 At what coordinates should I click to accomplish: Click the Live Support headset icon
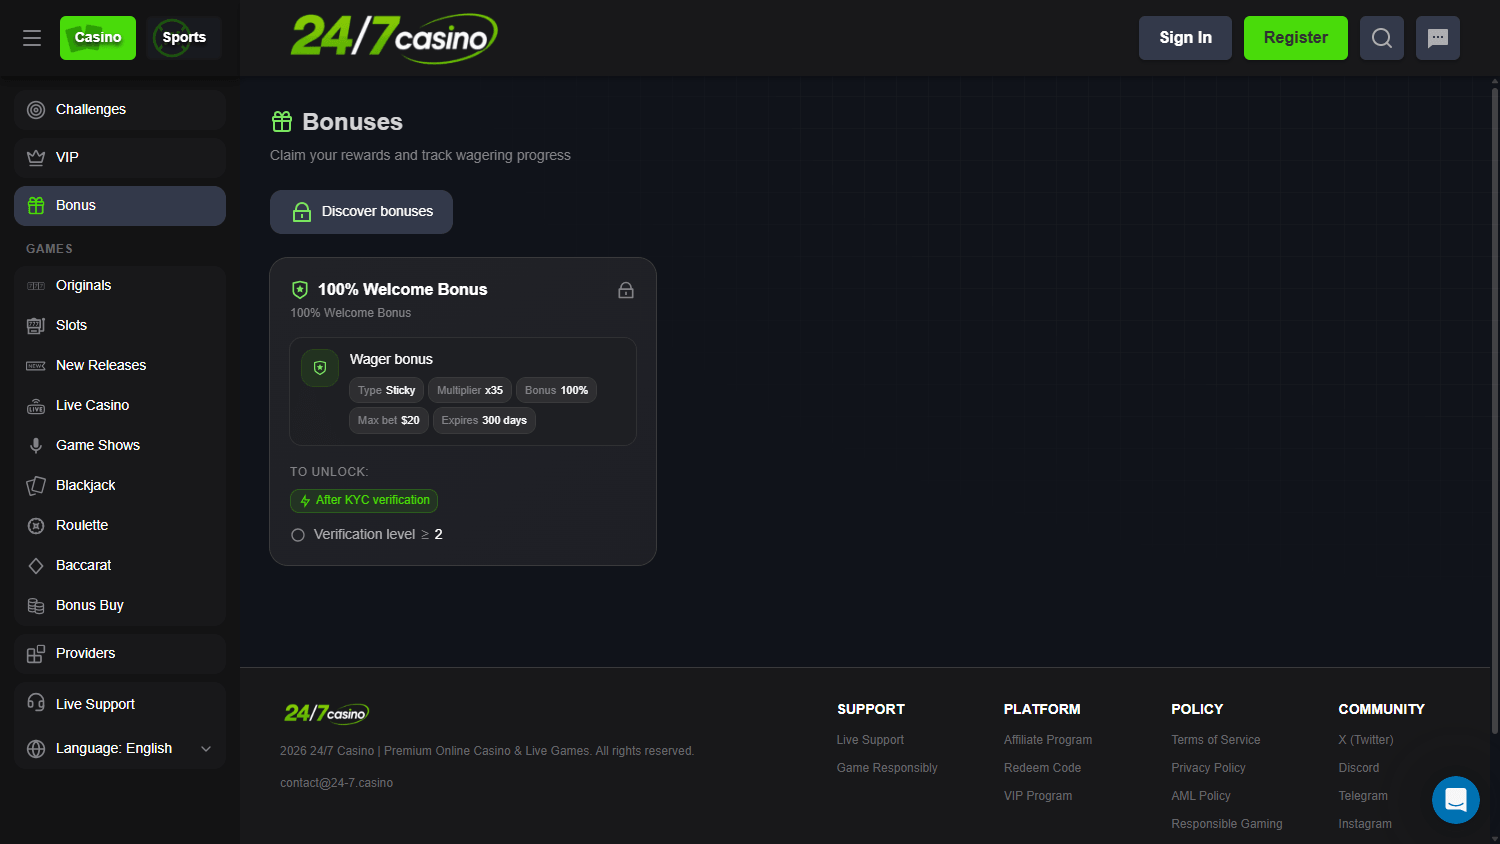tap(36, 703)
